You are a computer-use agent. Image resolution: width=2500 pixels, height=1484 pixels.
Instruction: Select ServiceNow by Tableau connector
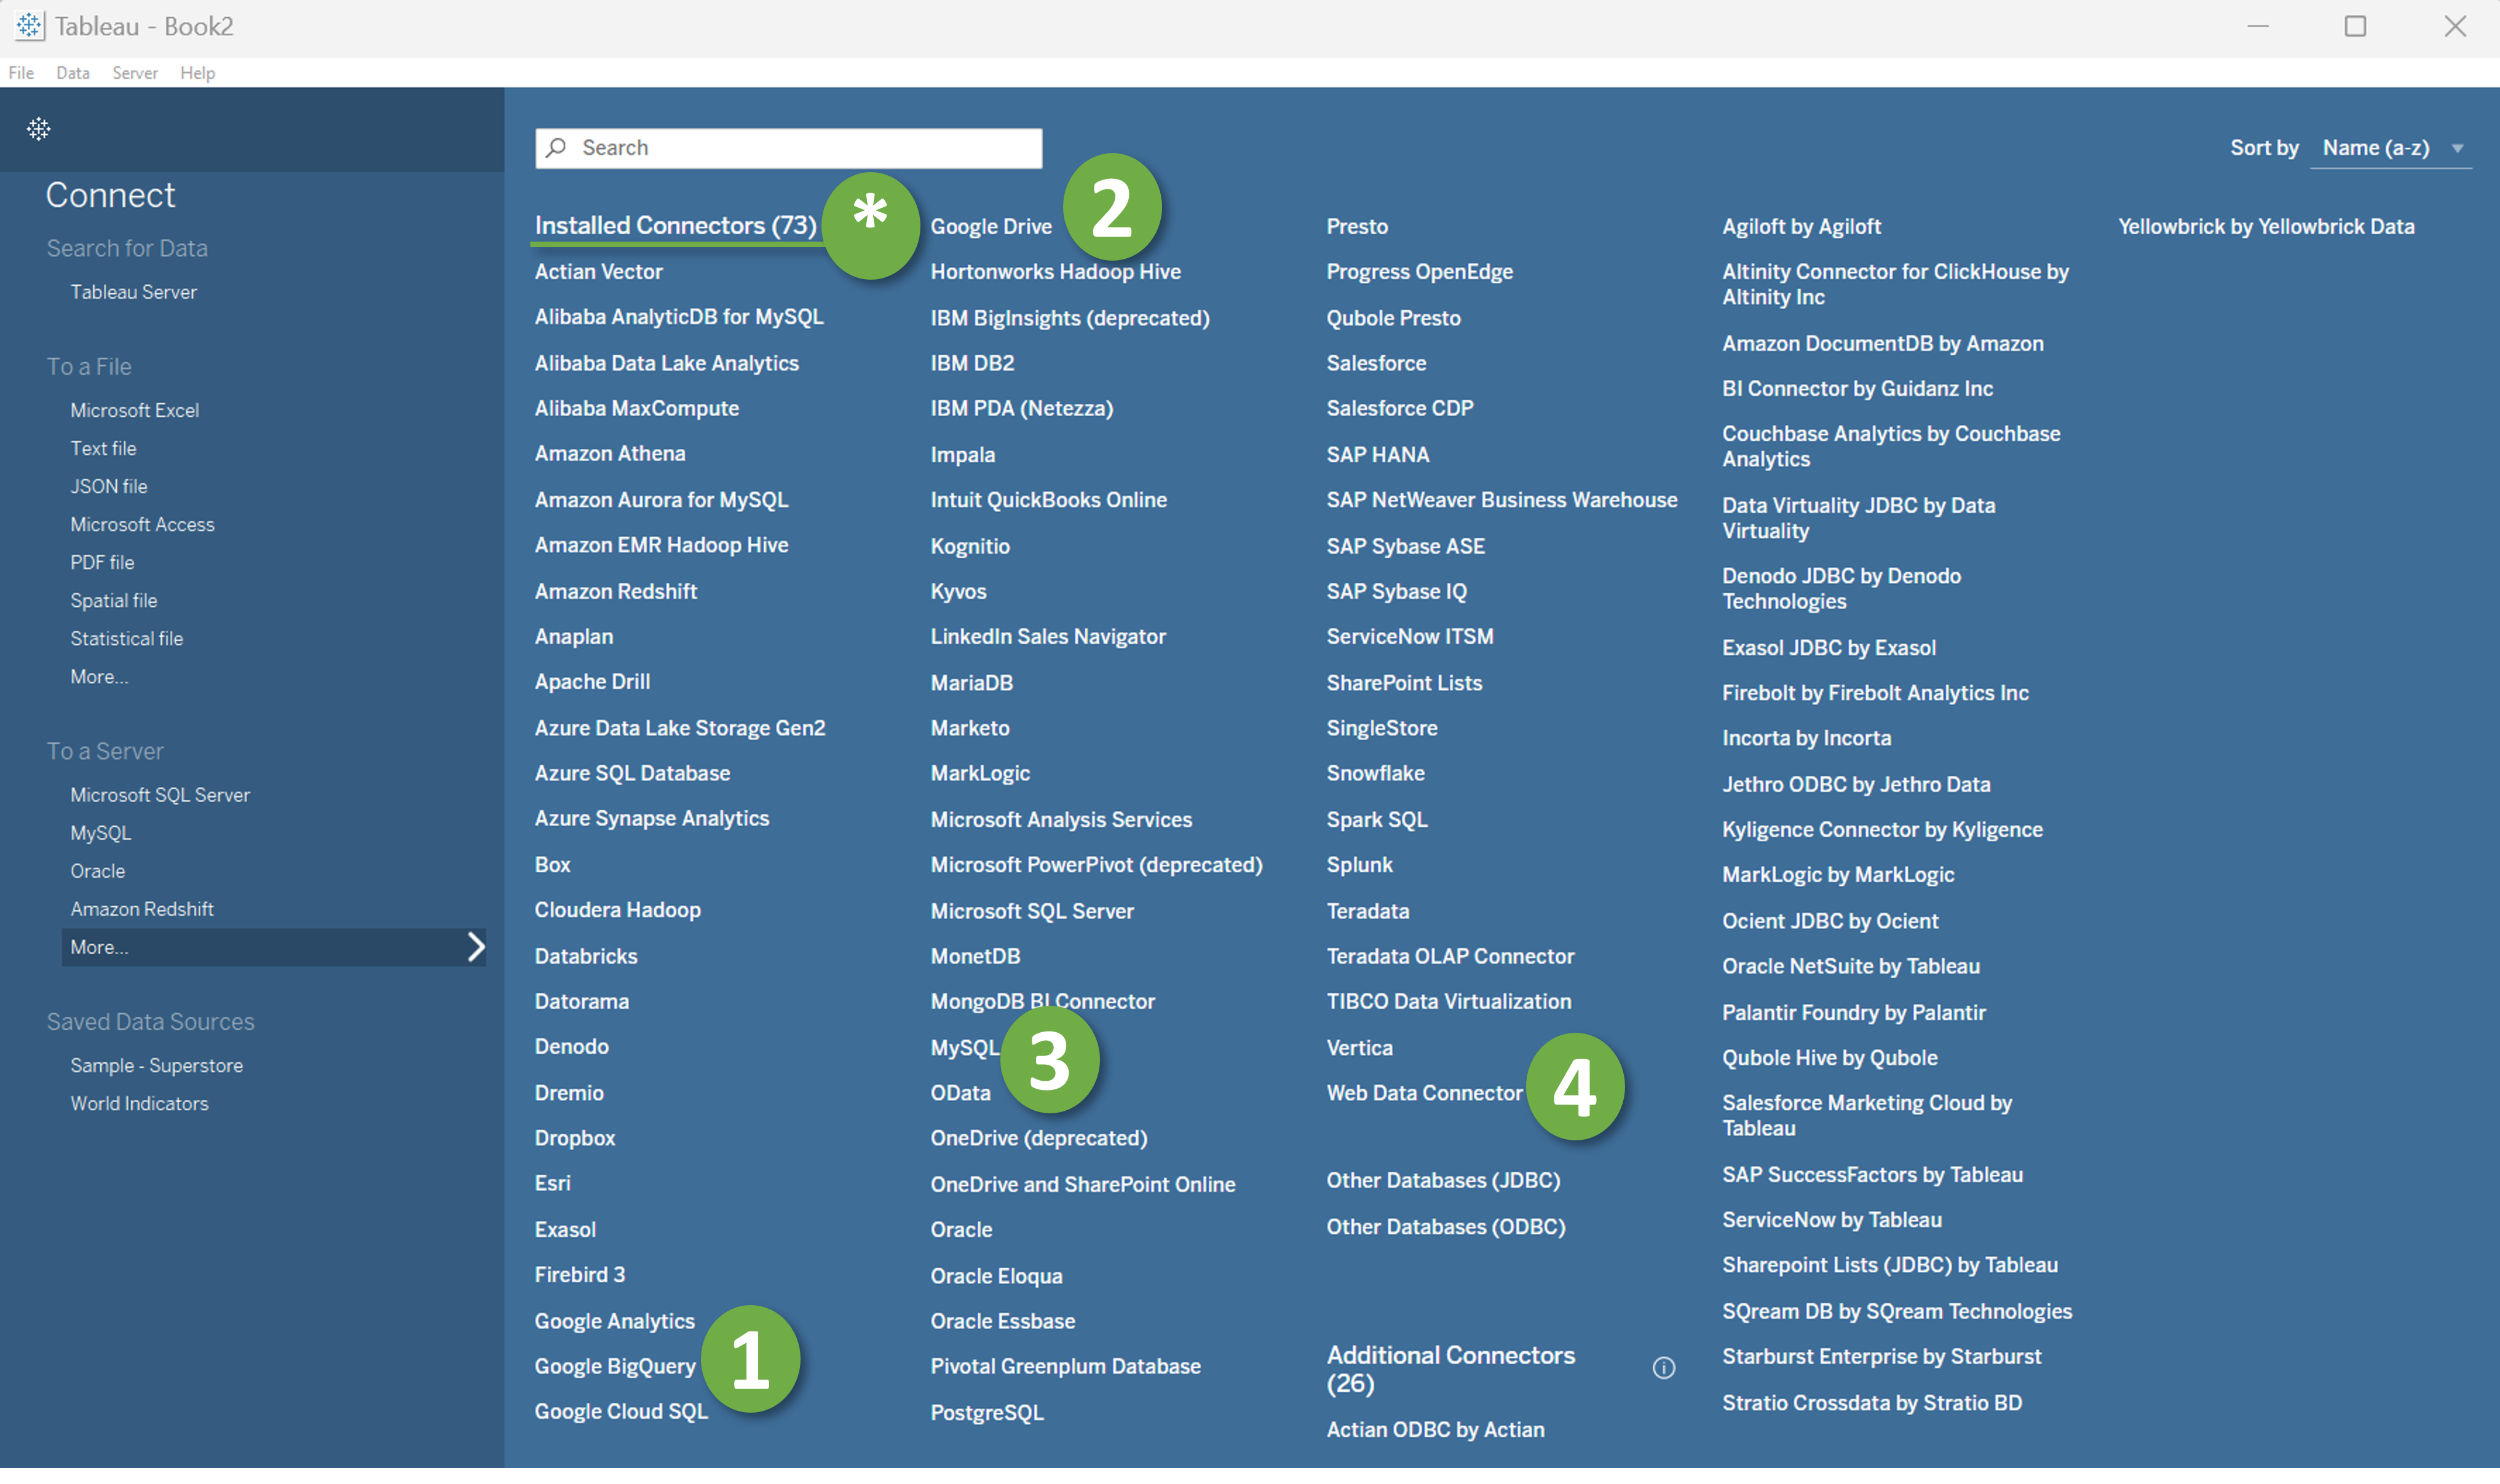pyautogui.click(x=1831, y=1220)
